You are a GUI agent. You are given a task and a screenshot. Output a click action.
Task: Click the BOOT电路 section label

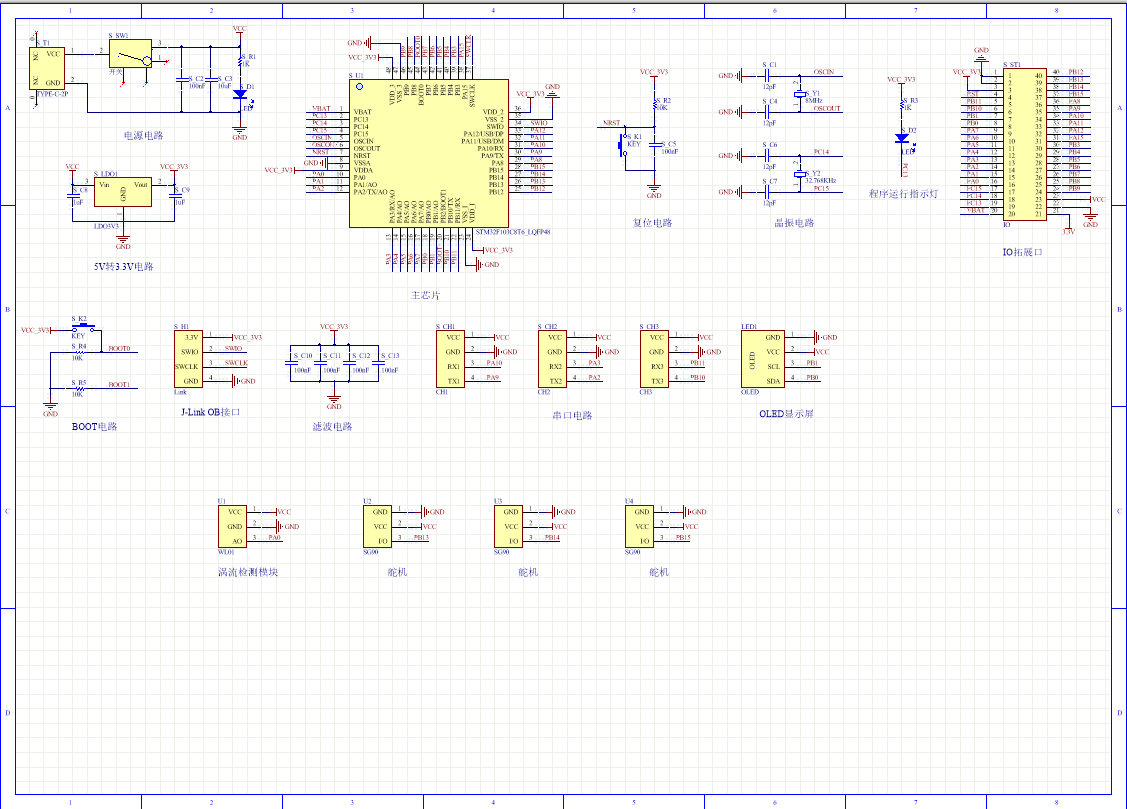pyautogui.click(x=94, y=427)
